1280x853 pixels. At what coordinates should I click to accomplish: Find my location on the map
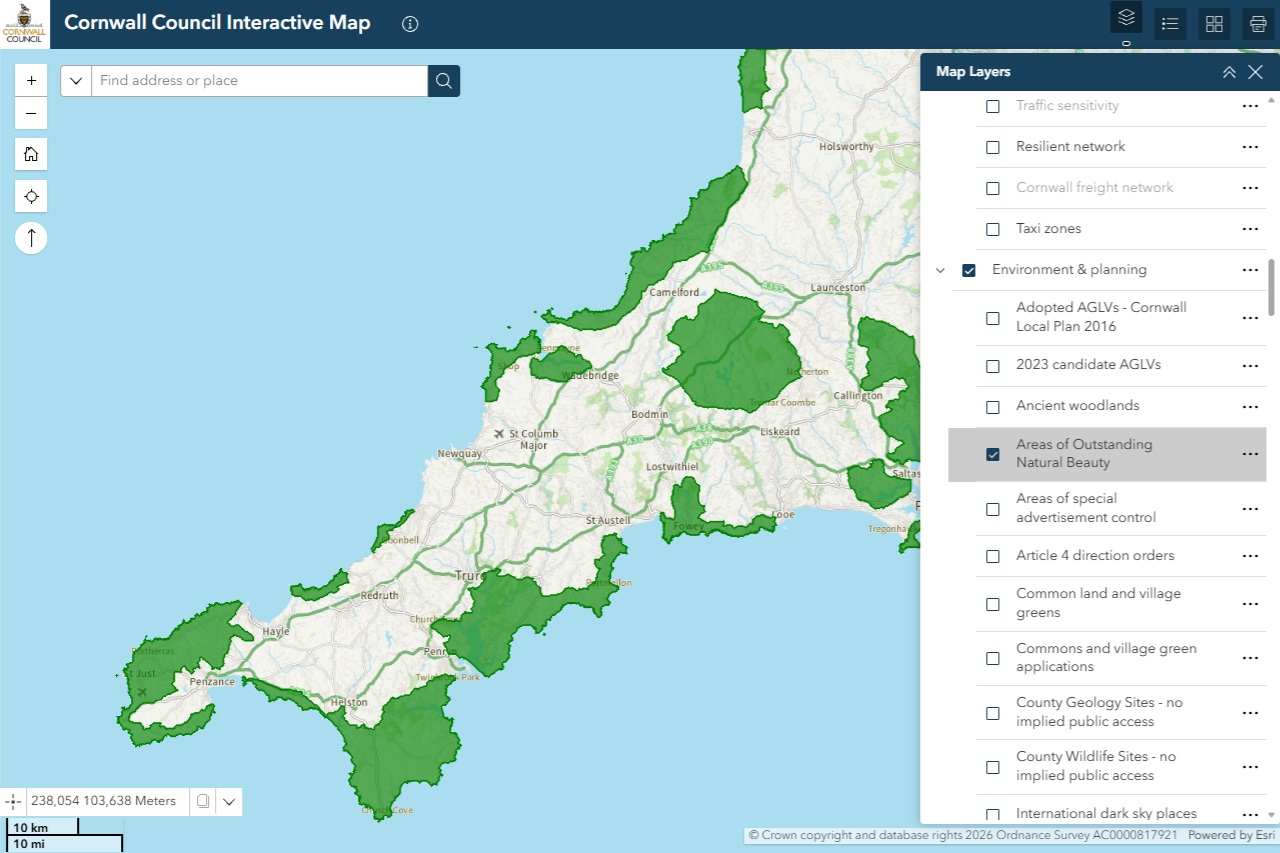click(31, 196)
